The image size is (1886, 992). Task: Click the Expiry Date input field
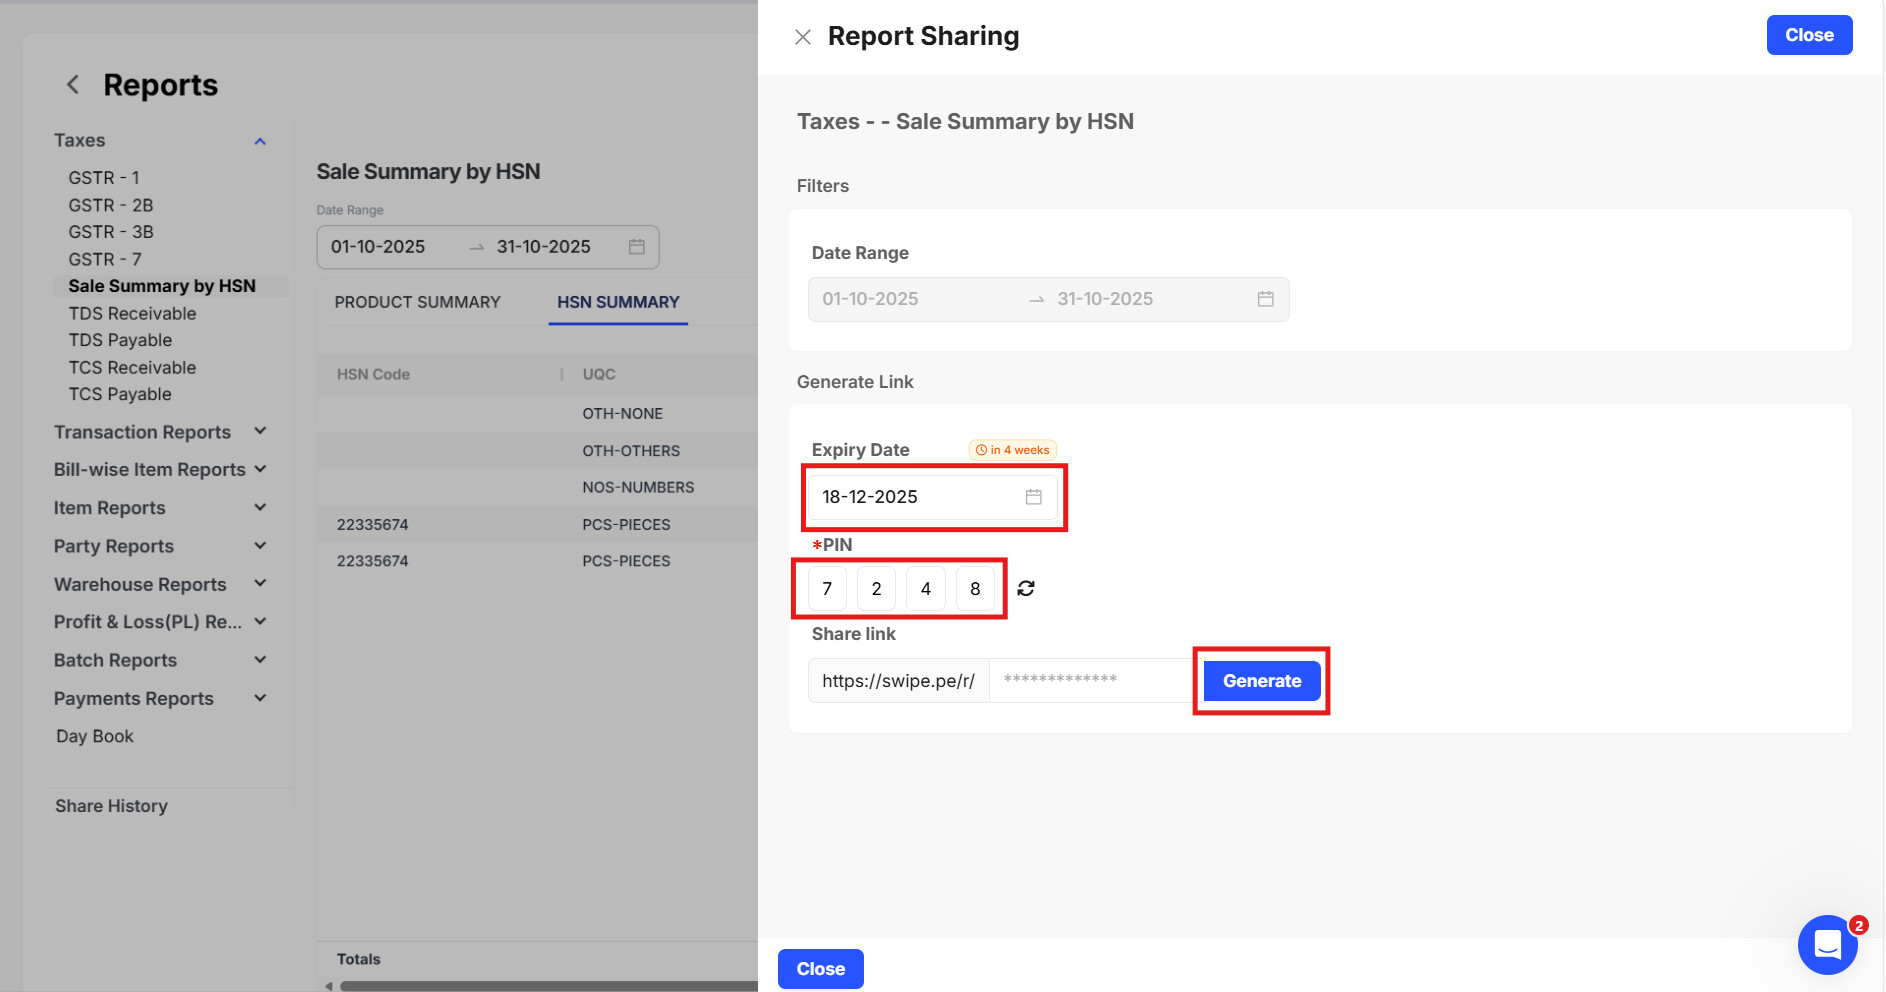[915, 497]
